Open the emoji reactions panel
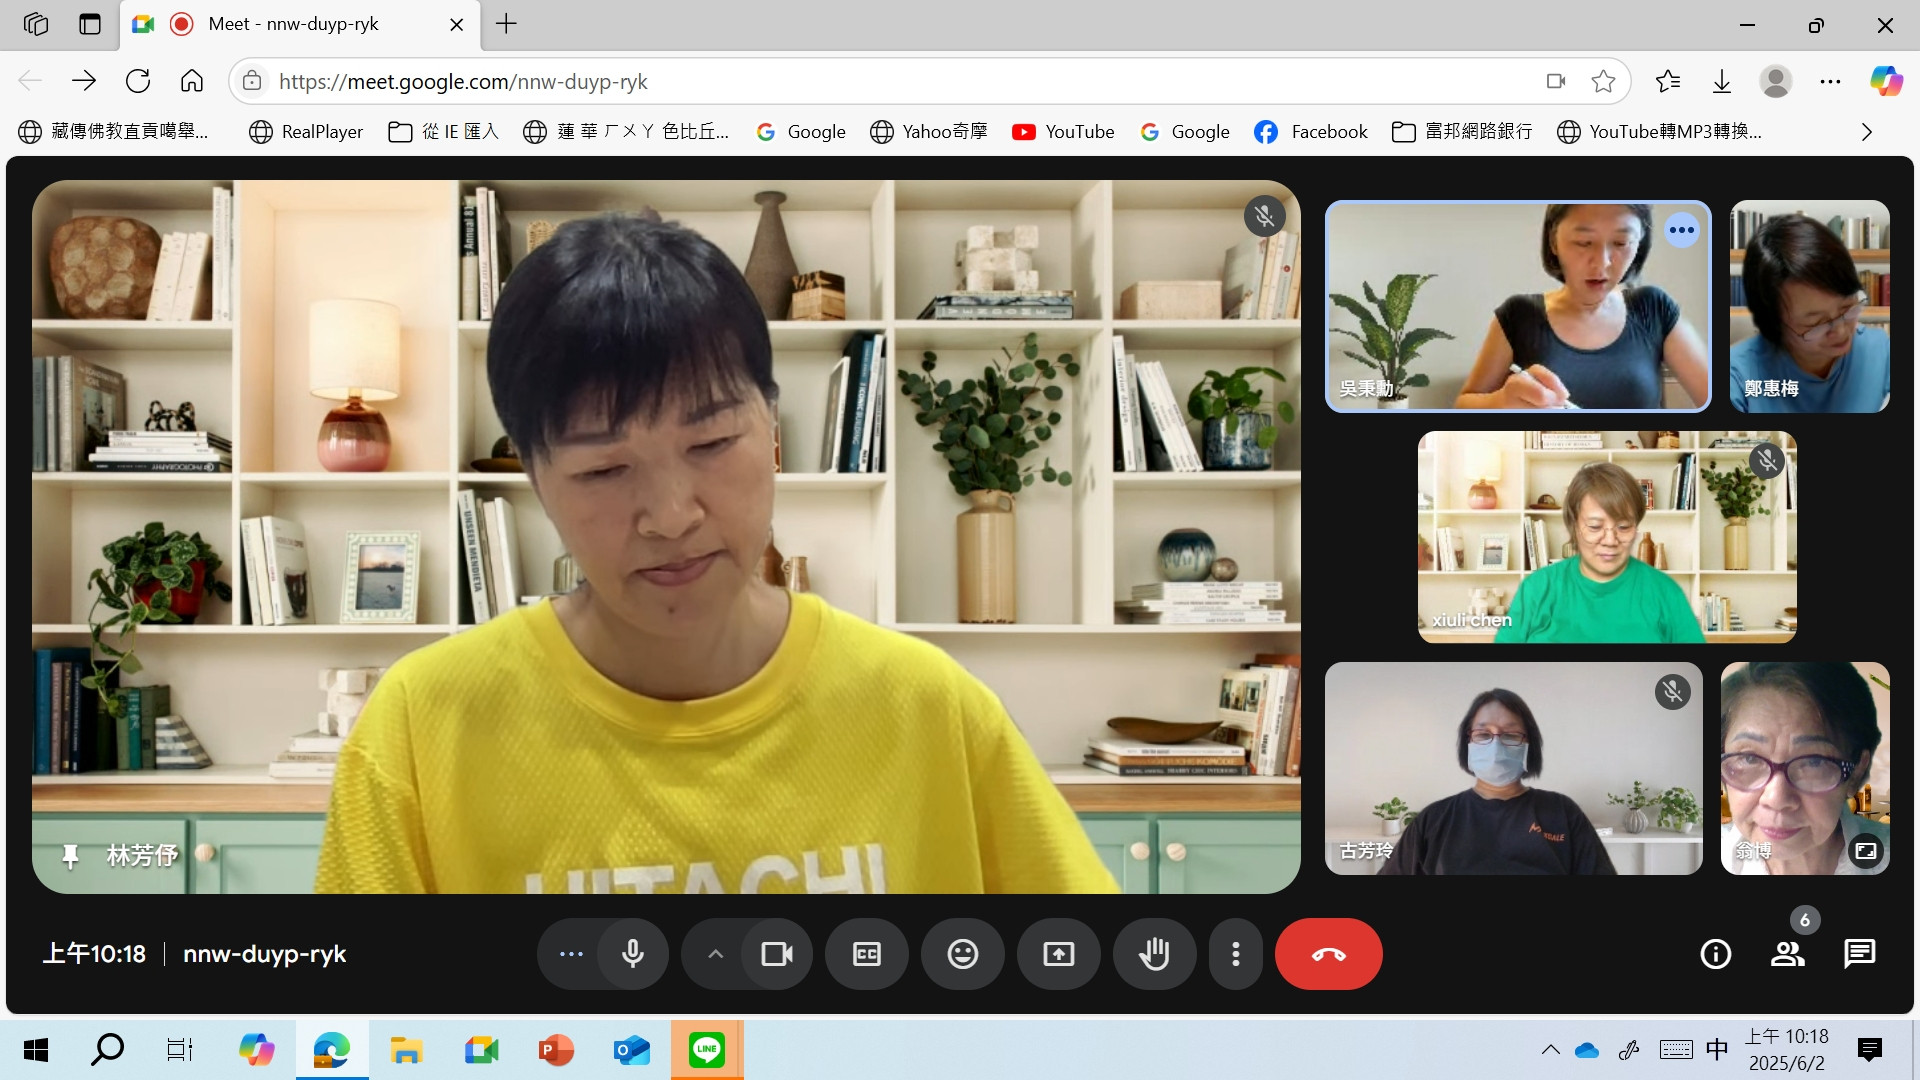This screenshot has width=1920, height=1080. pyautogui.click(x=962, y=954)
